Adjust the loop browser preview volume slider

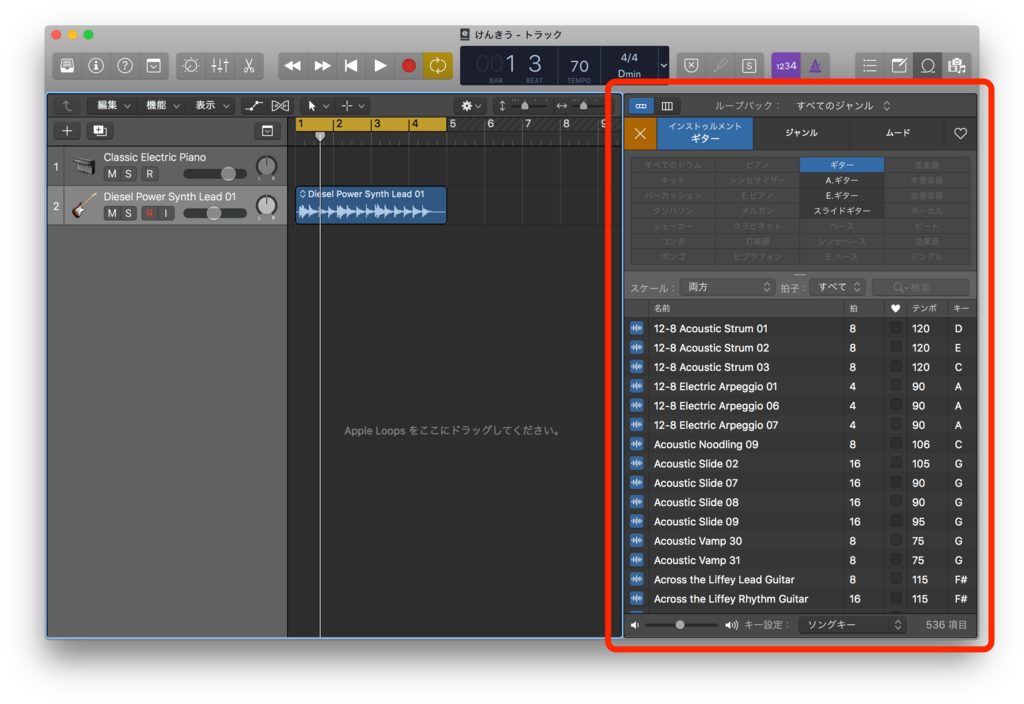click(681, 625)
